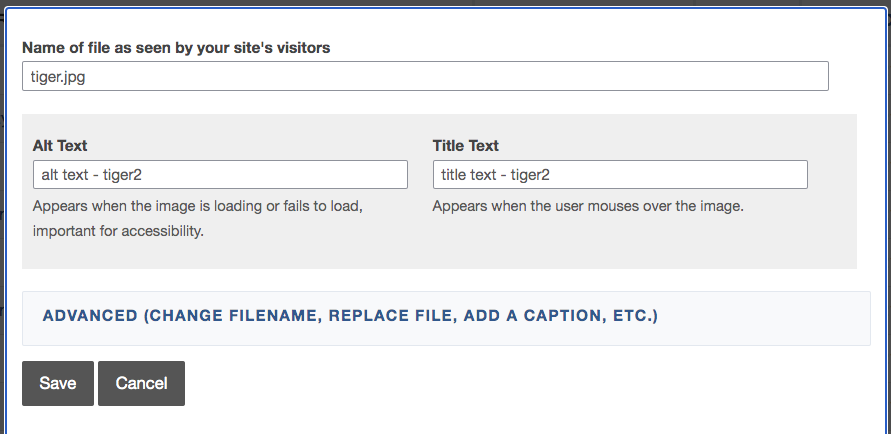Screen dimensions: 891x434
Task: Click blank right end of filename input field
Action: pos(739,76)
